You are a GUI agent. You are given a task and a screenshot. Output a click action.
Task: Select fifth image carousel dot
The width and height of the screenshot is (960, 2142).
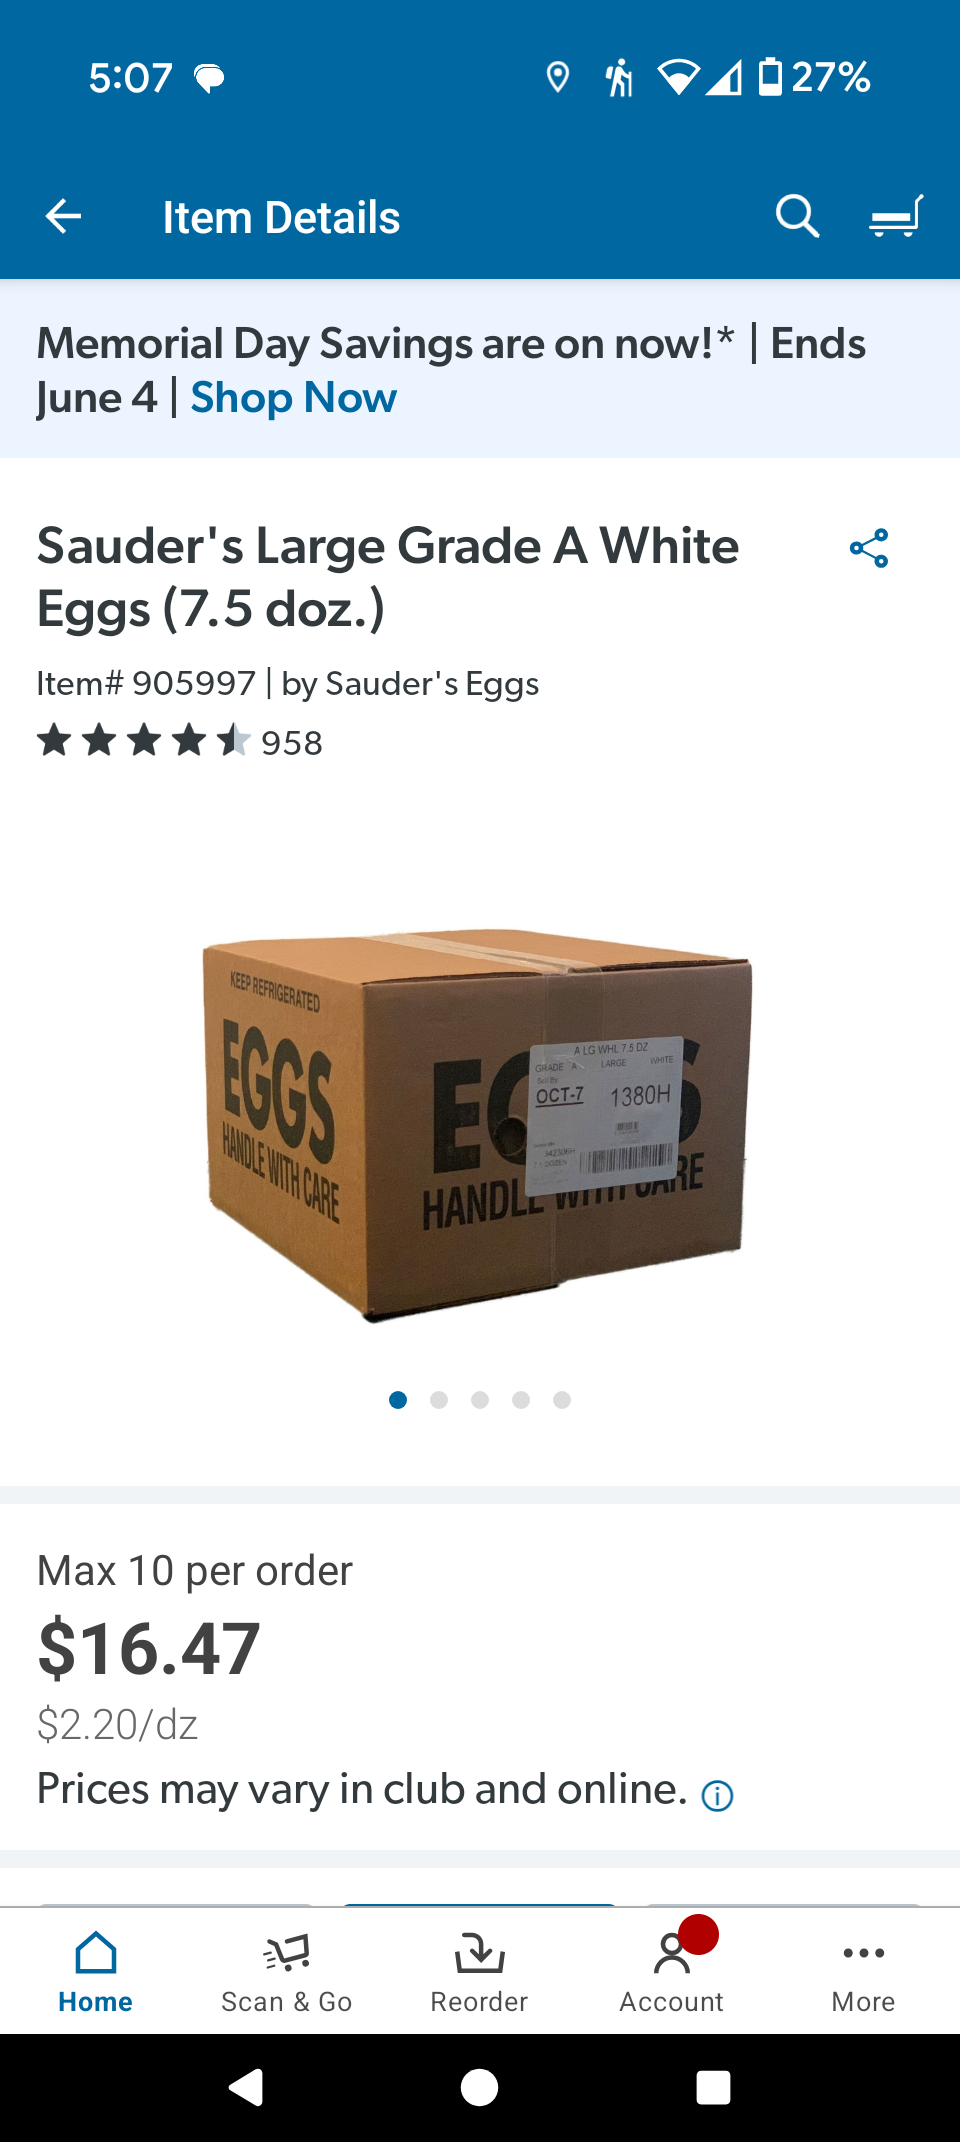tap(562, 1400)
